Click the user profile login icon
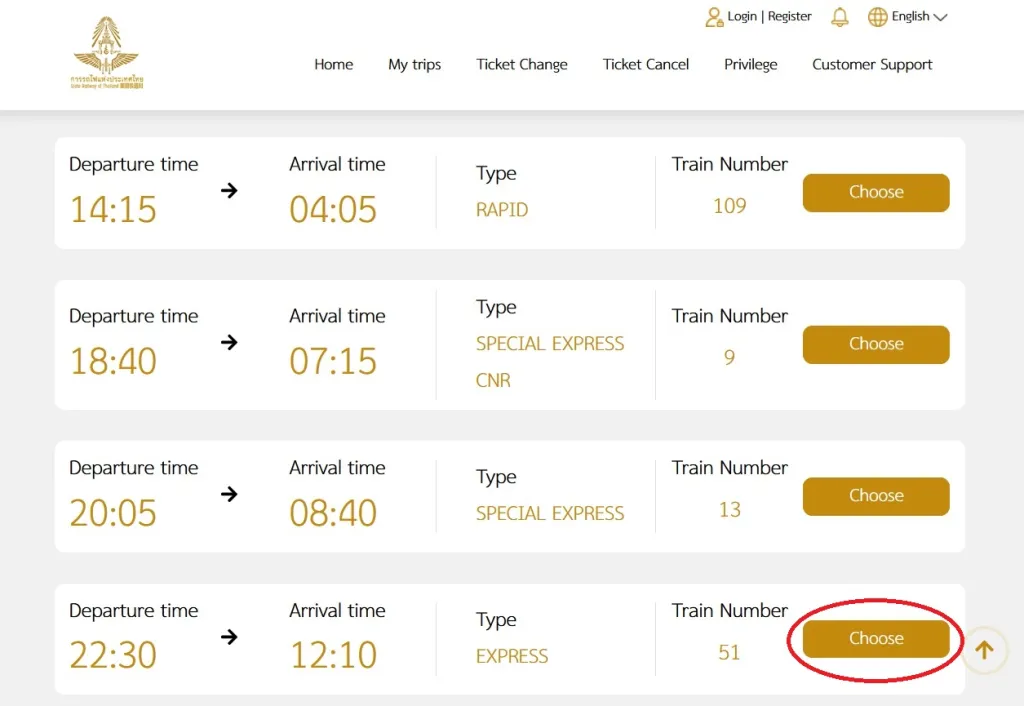1024x706 pixels. pos(714,17)
